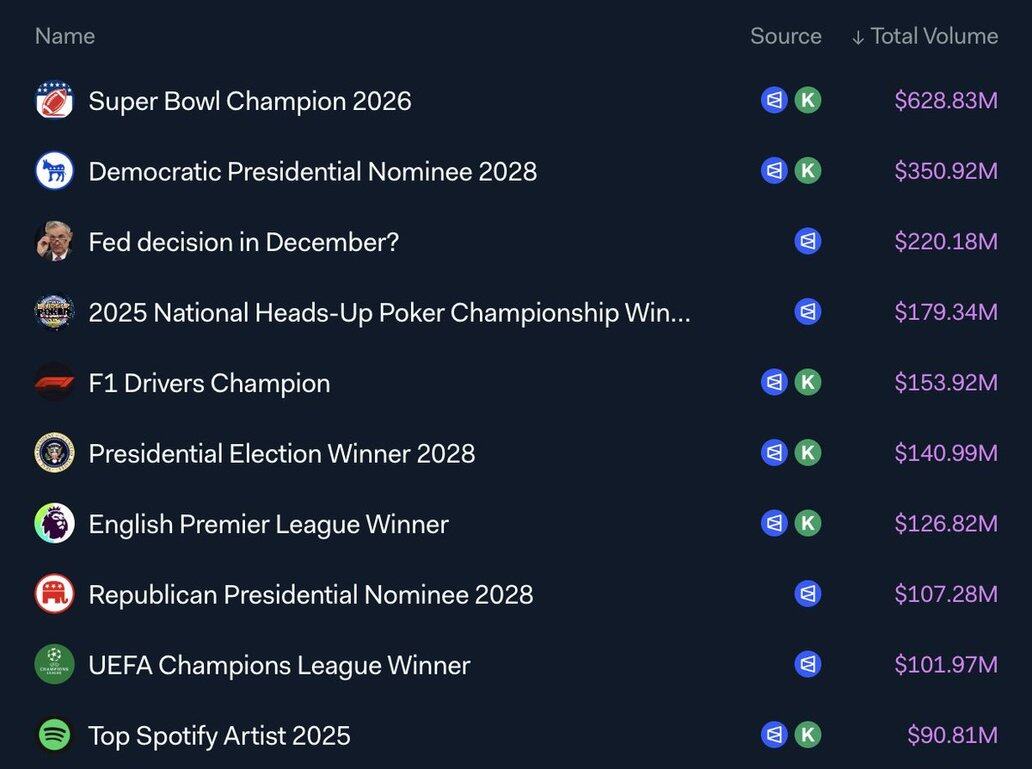Click the UEFA Champions League icon

(54, 665)
